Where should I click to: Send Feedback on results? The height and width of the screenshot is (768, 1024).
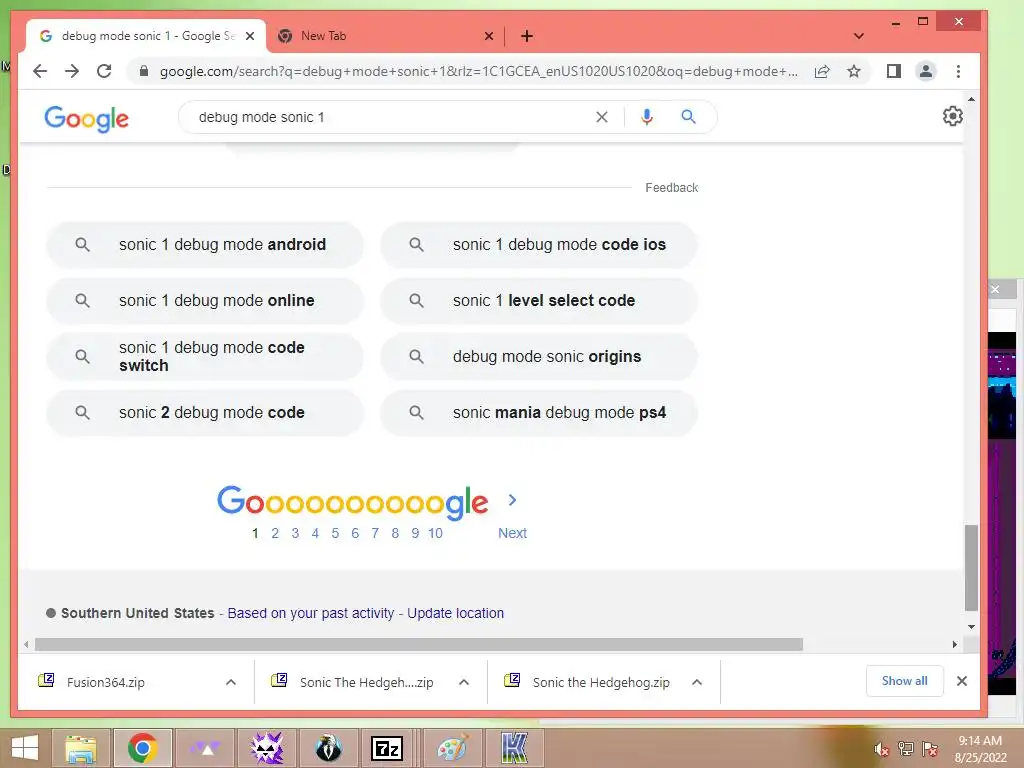click(x=671, y=187)
